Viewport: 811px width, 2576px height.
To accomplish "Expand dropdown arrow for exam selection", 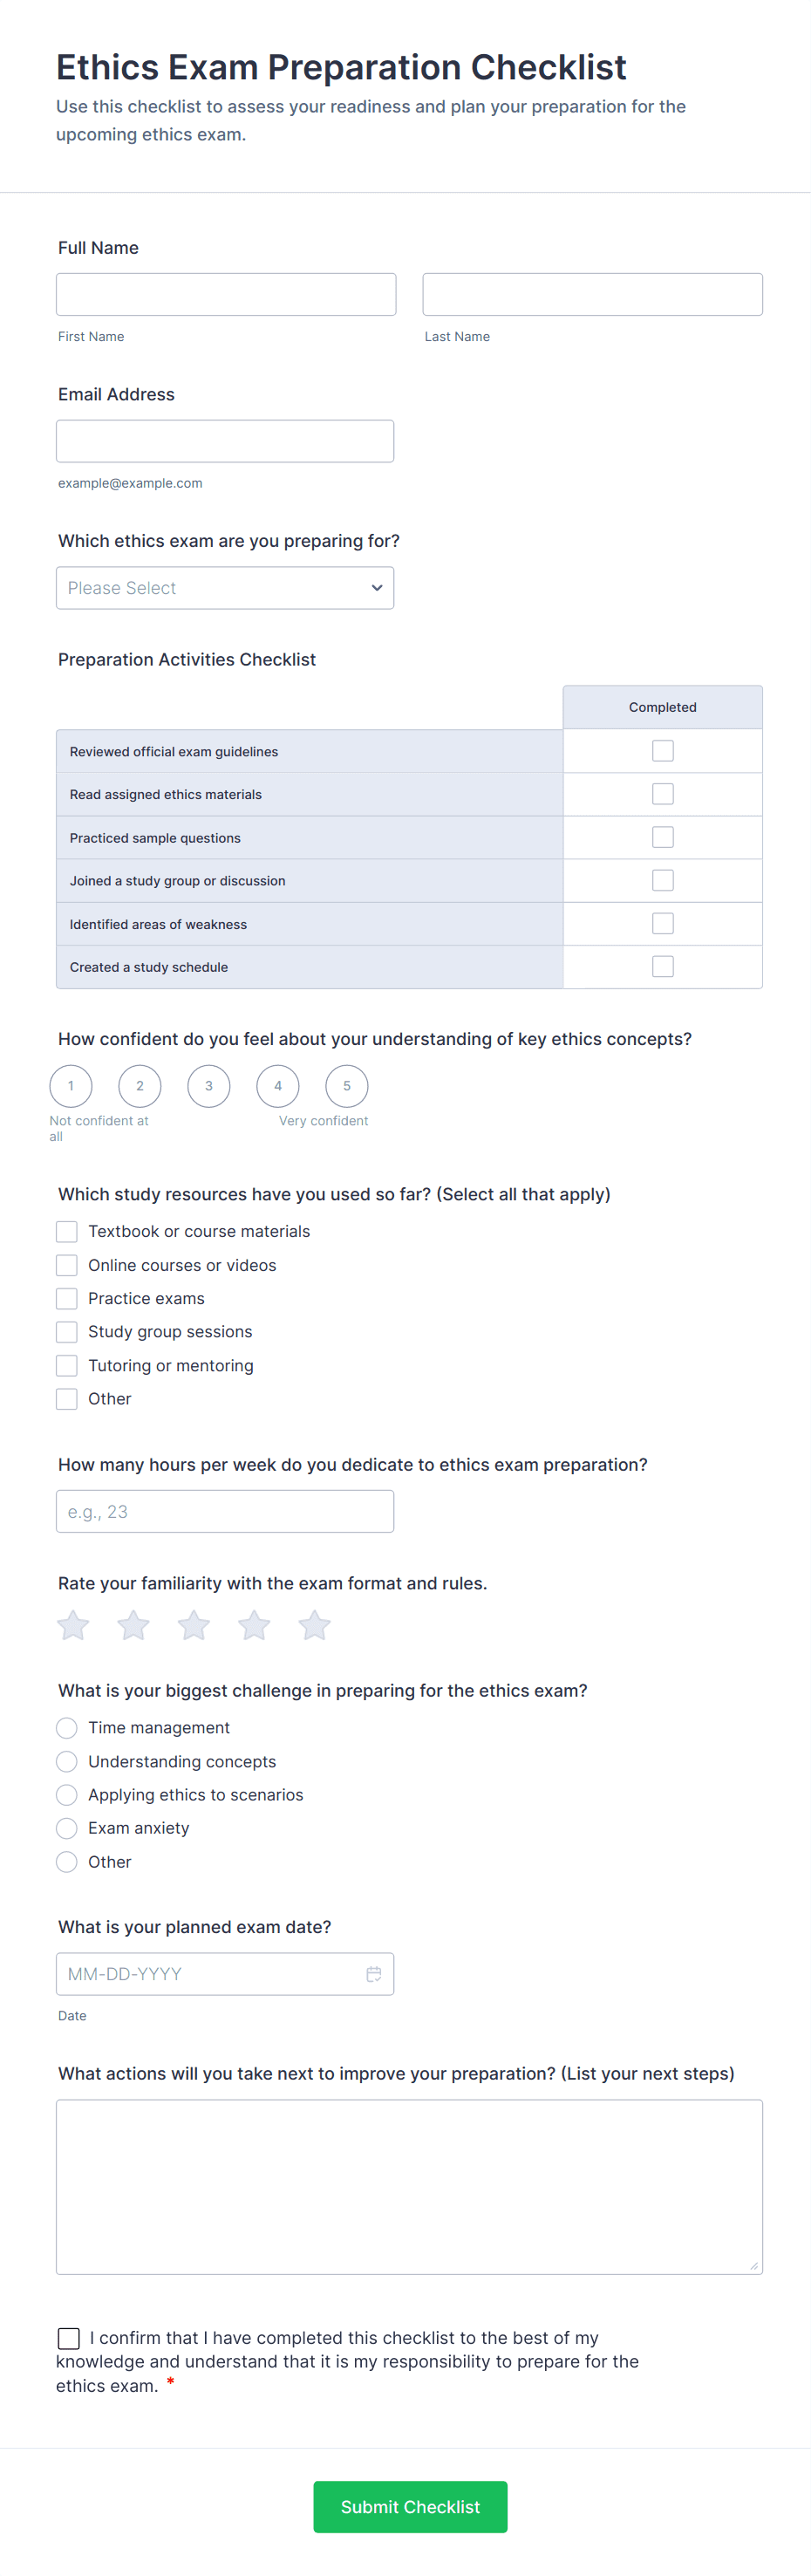I will click(377, 588).
